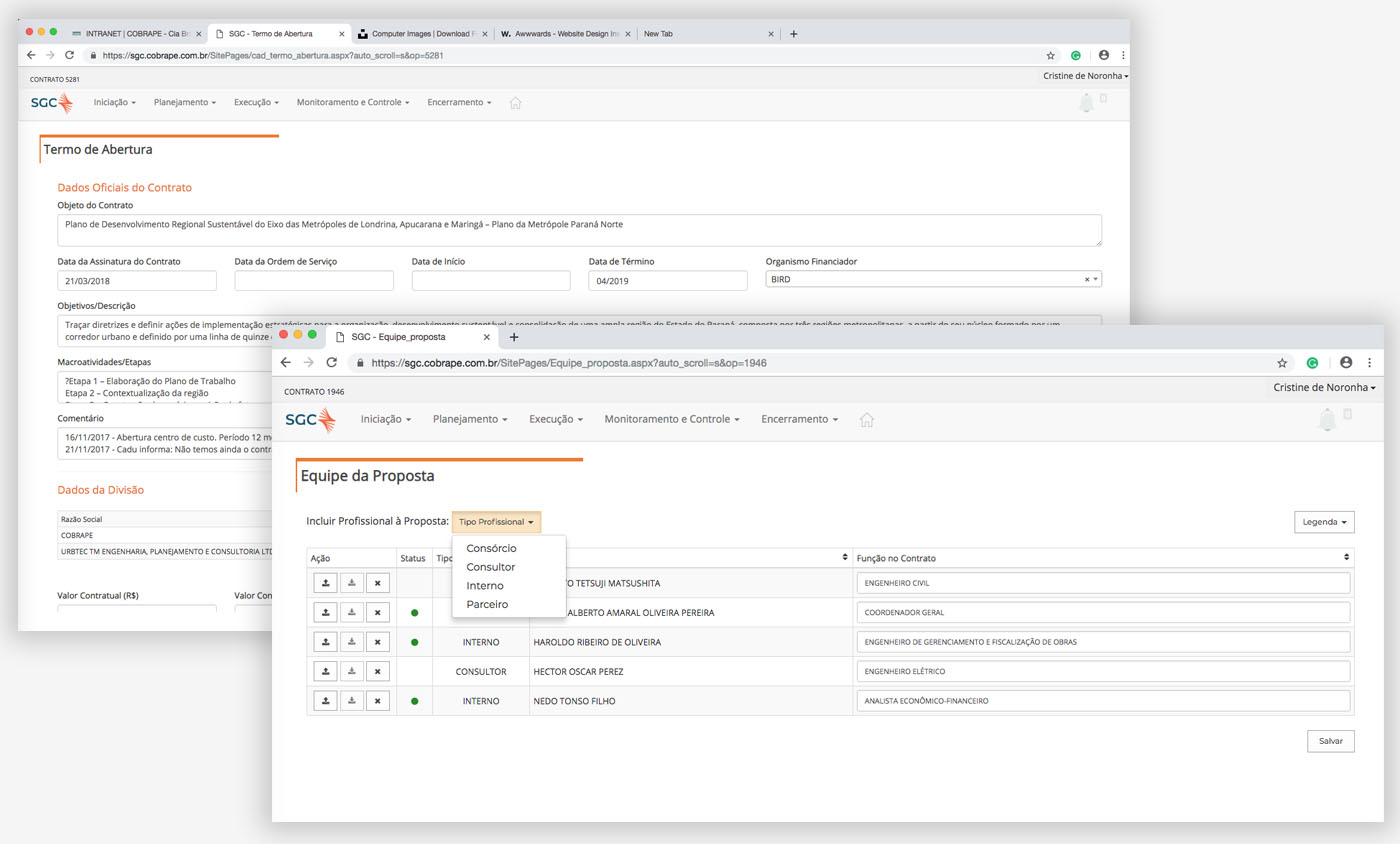Click Grammarly extension icon in front window
Viewport: 1400px width, 844px height.
coord(1313,363)
